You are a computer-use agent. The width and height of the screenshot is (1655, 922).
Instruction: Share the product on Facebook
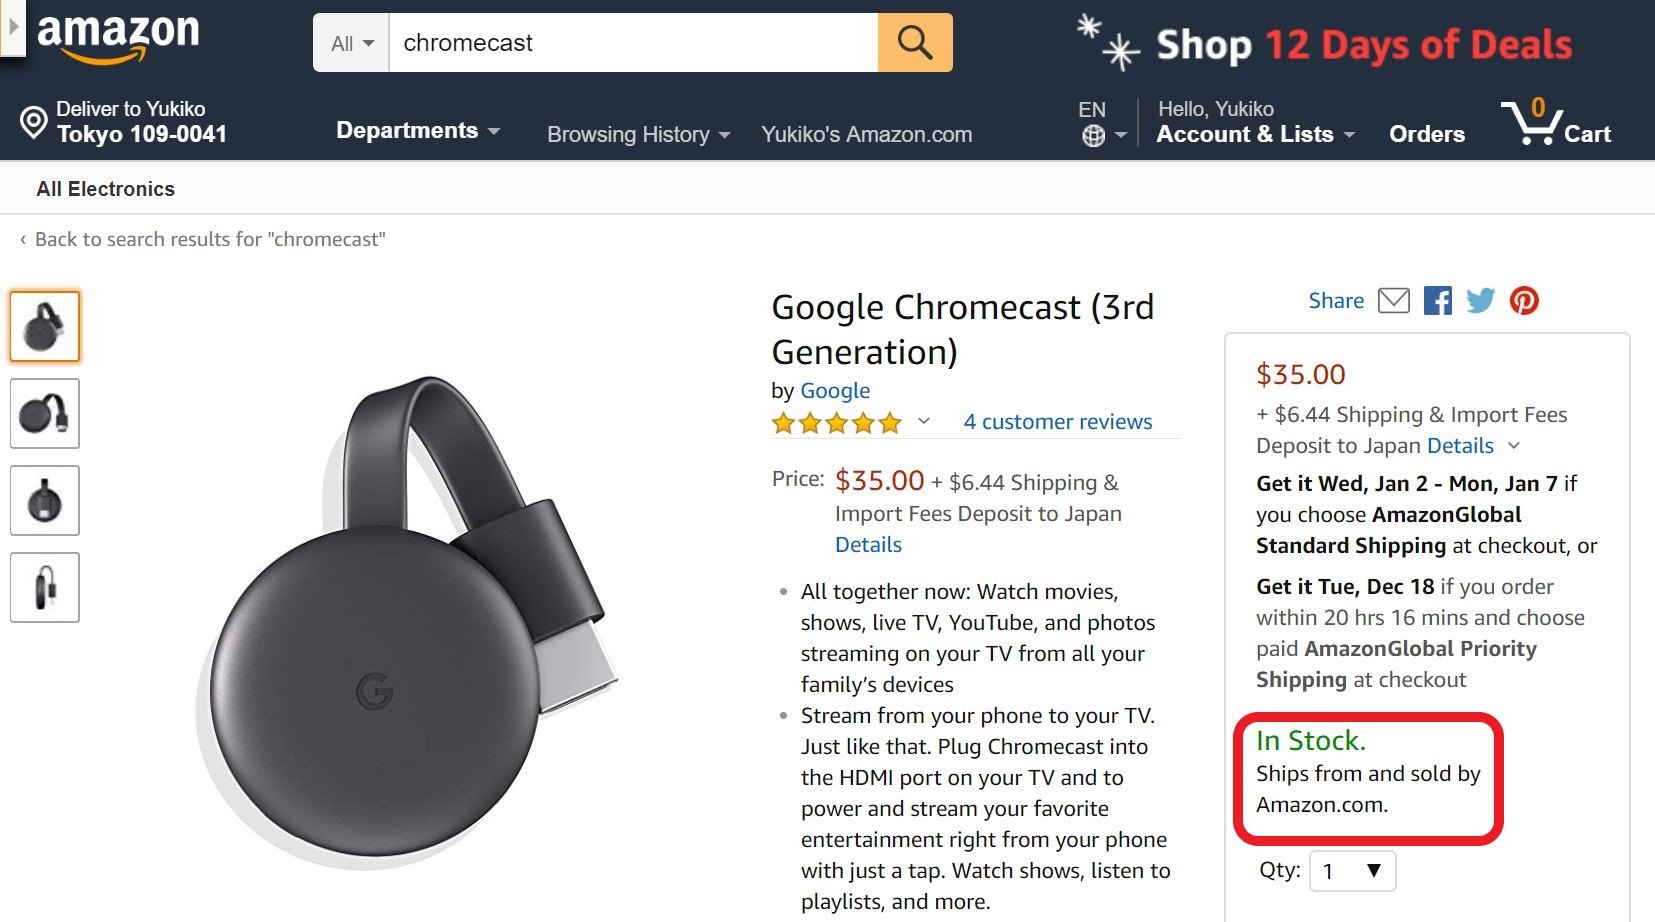[1438, 300]
